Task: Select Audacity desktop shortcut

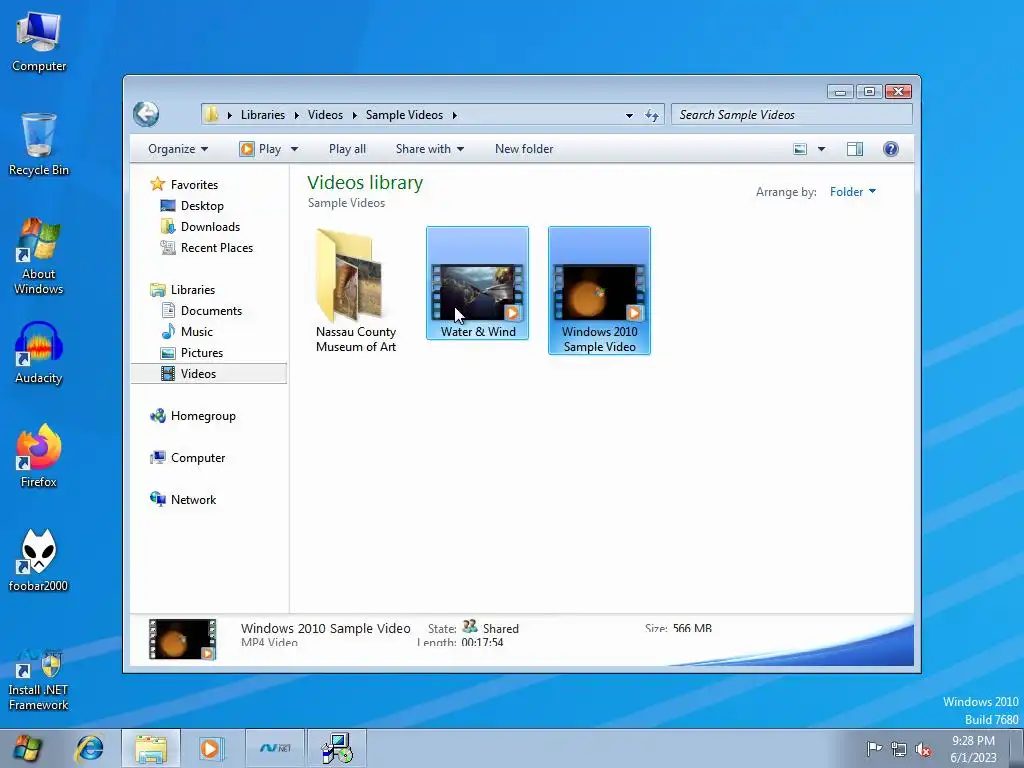Action: [x=39, y=353]
